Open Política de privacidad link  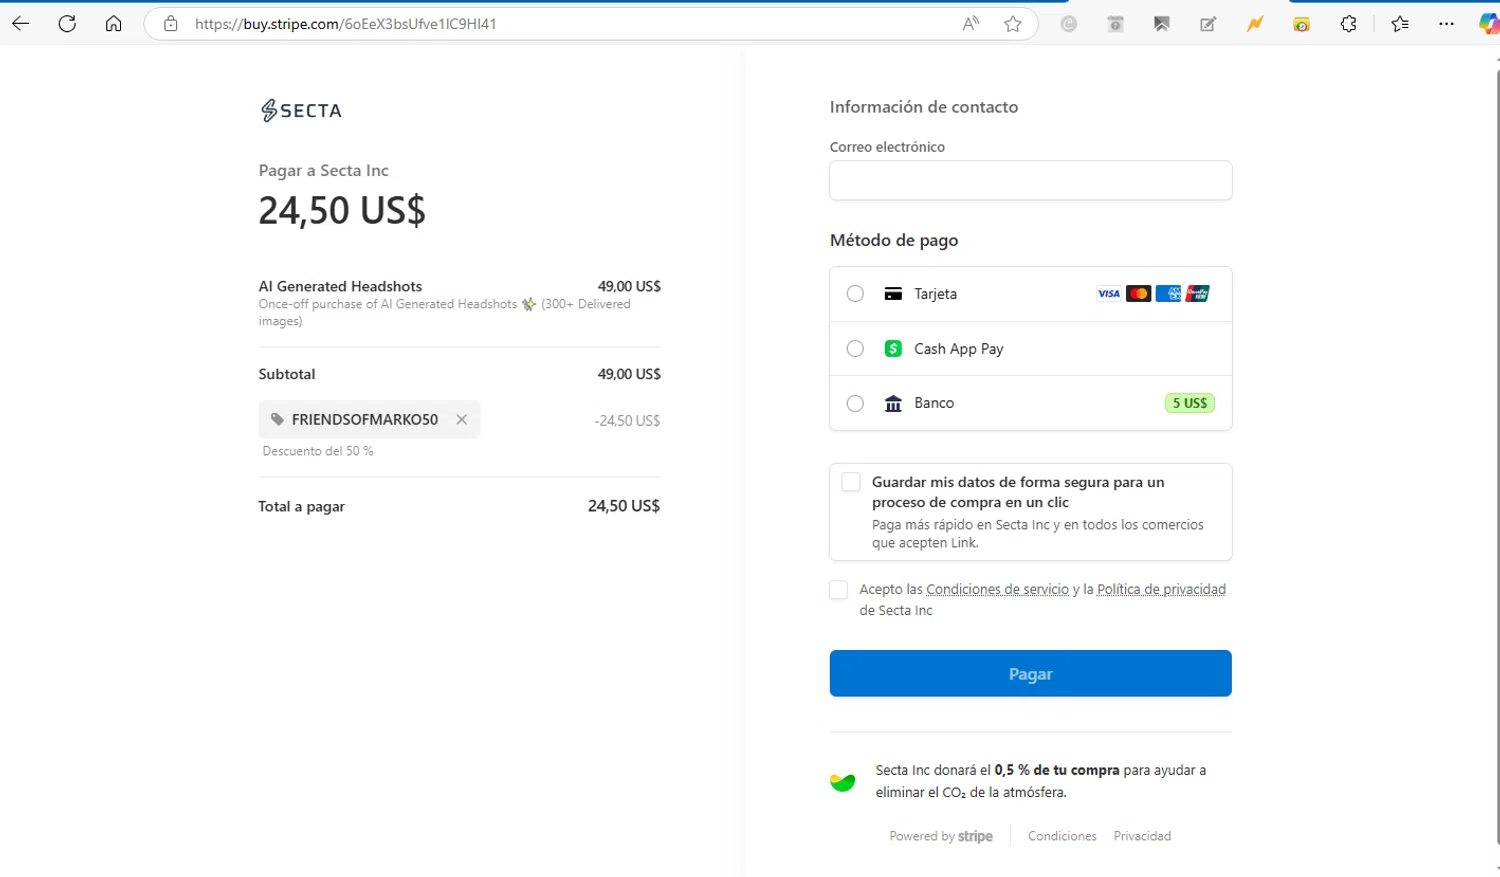click(x=1161, y=589)
